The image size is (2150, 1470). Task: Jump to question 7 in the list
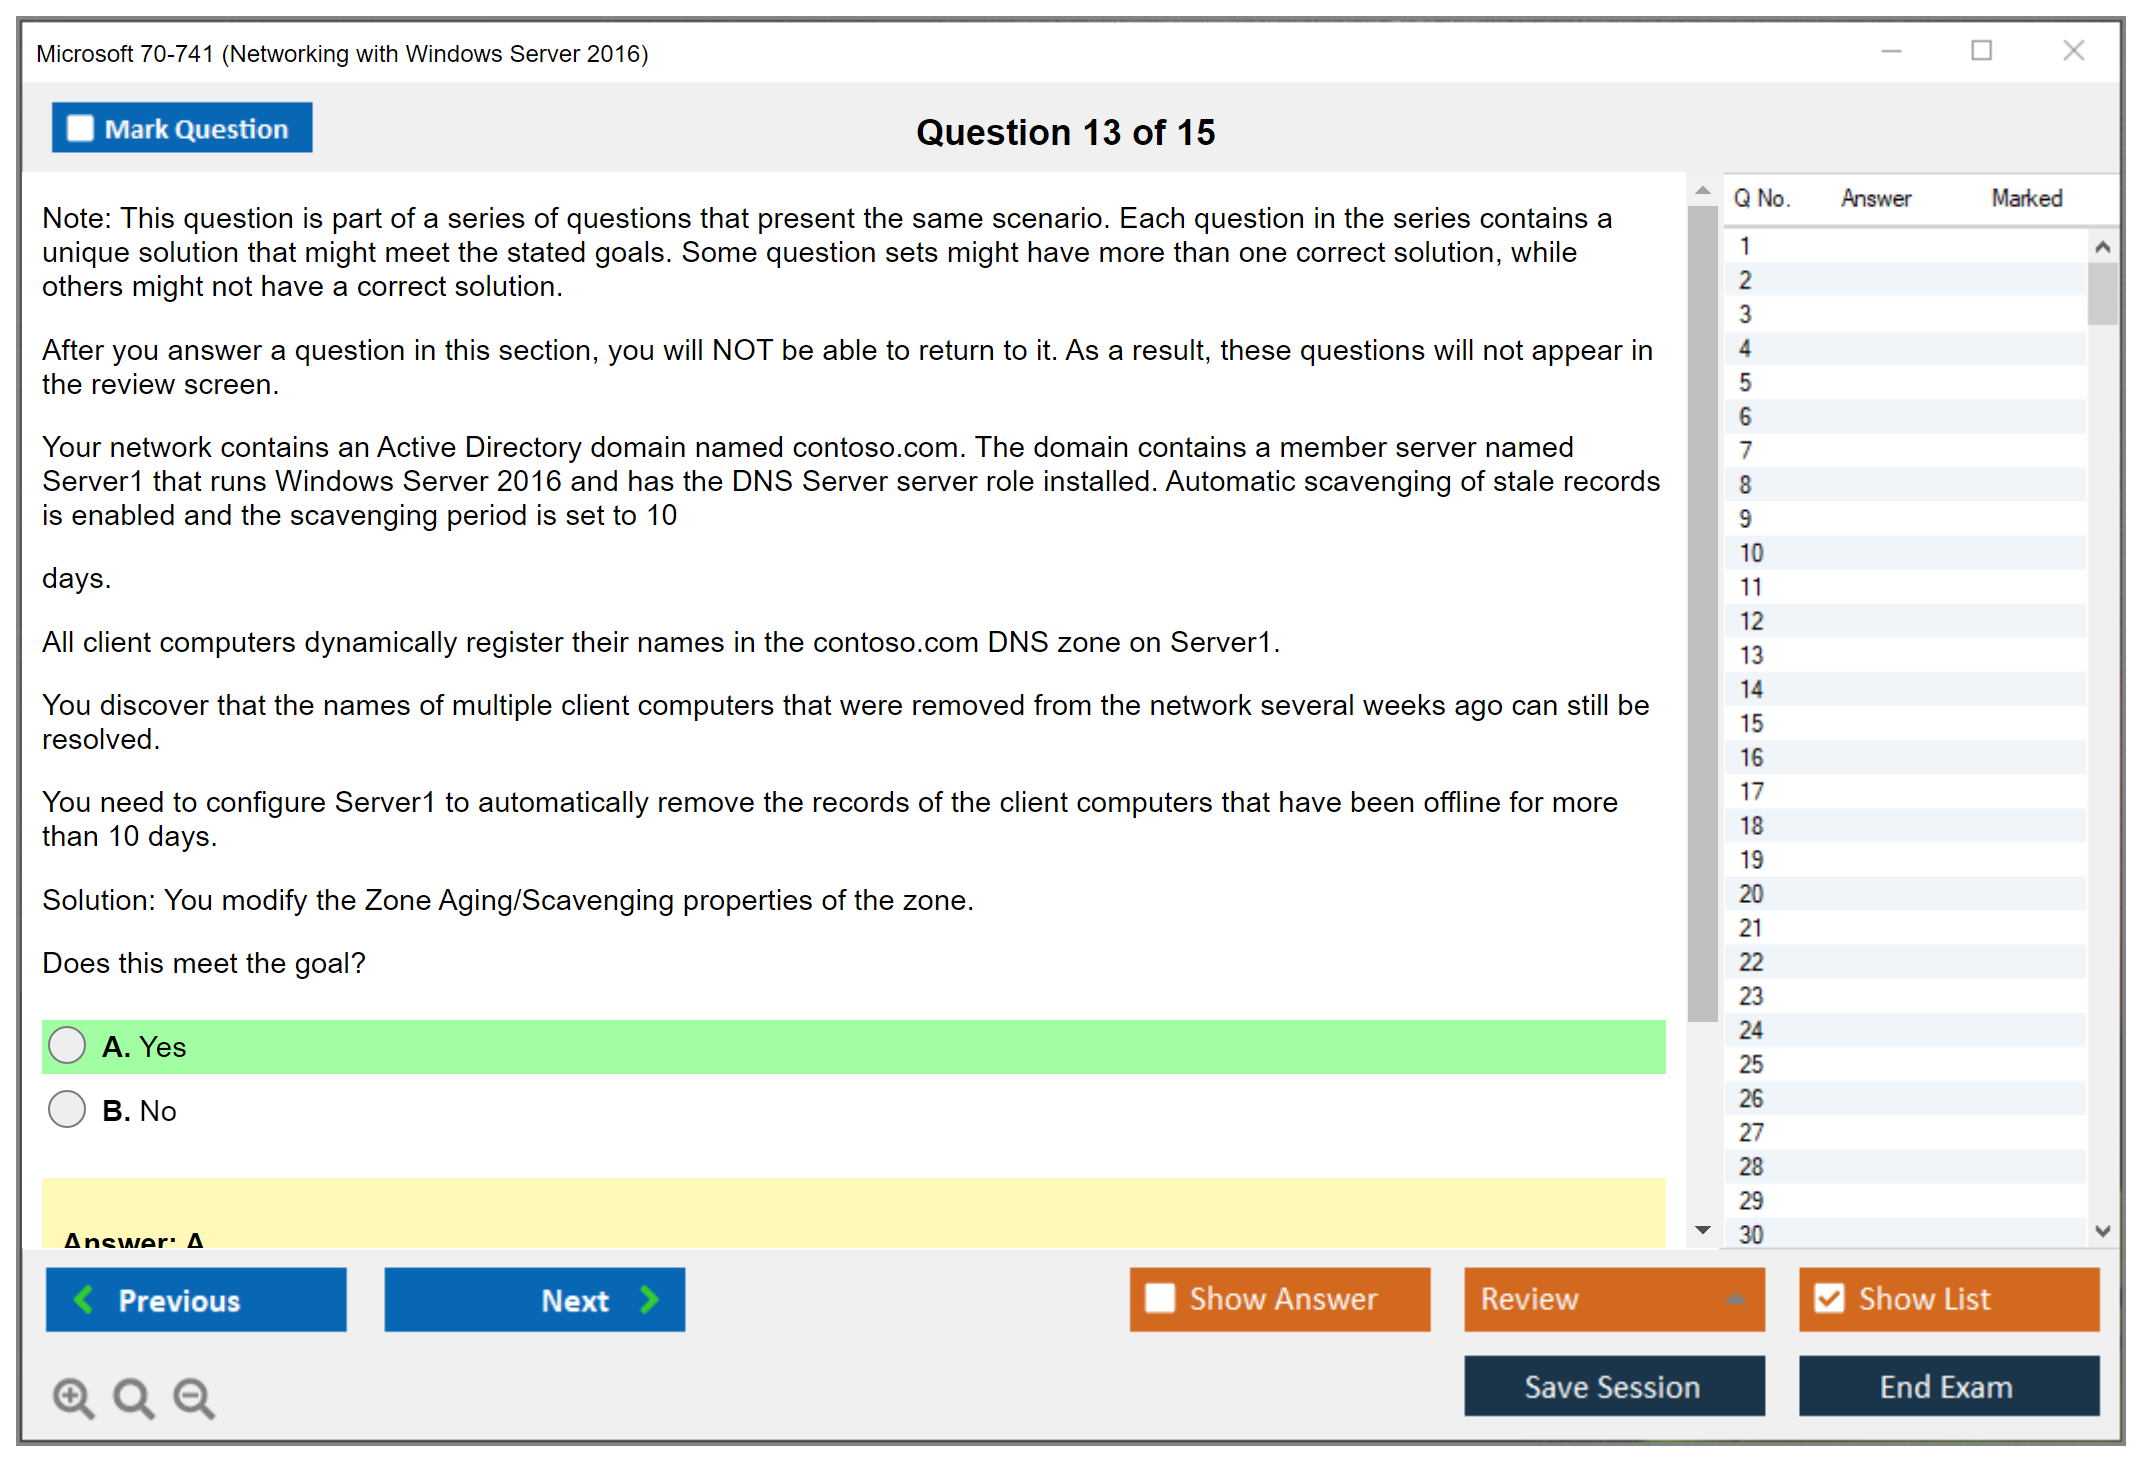point(1745,451)
